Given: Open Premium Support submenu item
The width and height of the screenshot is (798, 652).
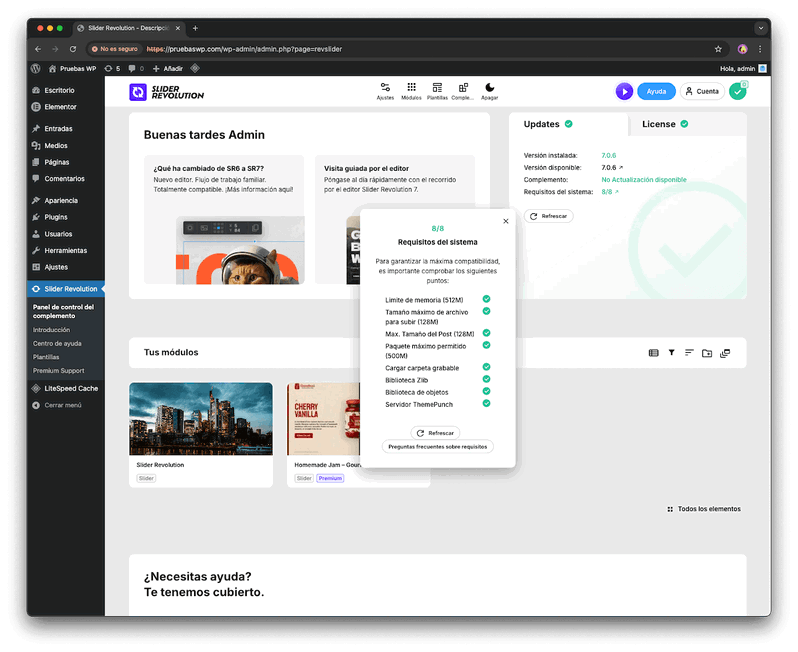Looking at the screenshot, I should [59, 371].
